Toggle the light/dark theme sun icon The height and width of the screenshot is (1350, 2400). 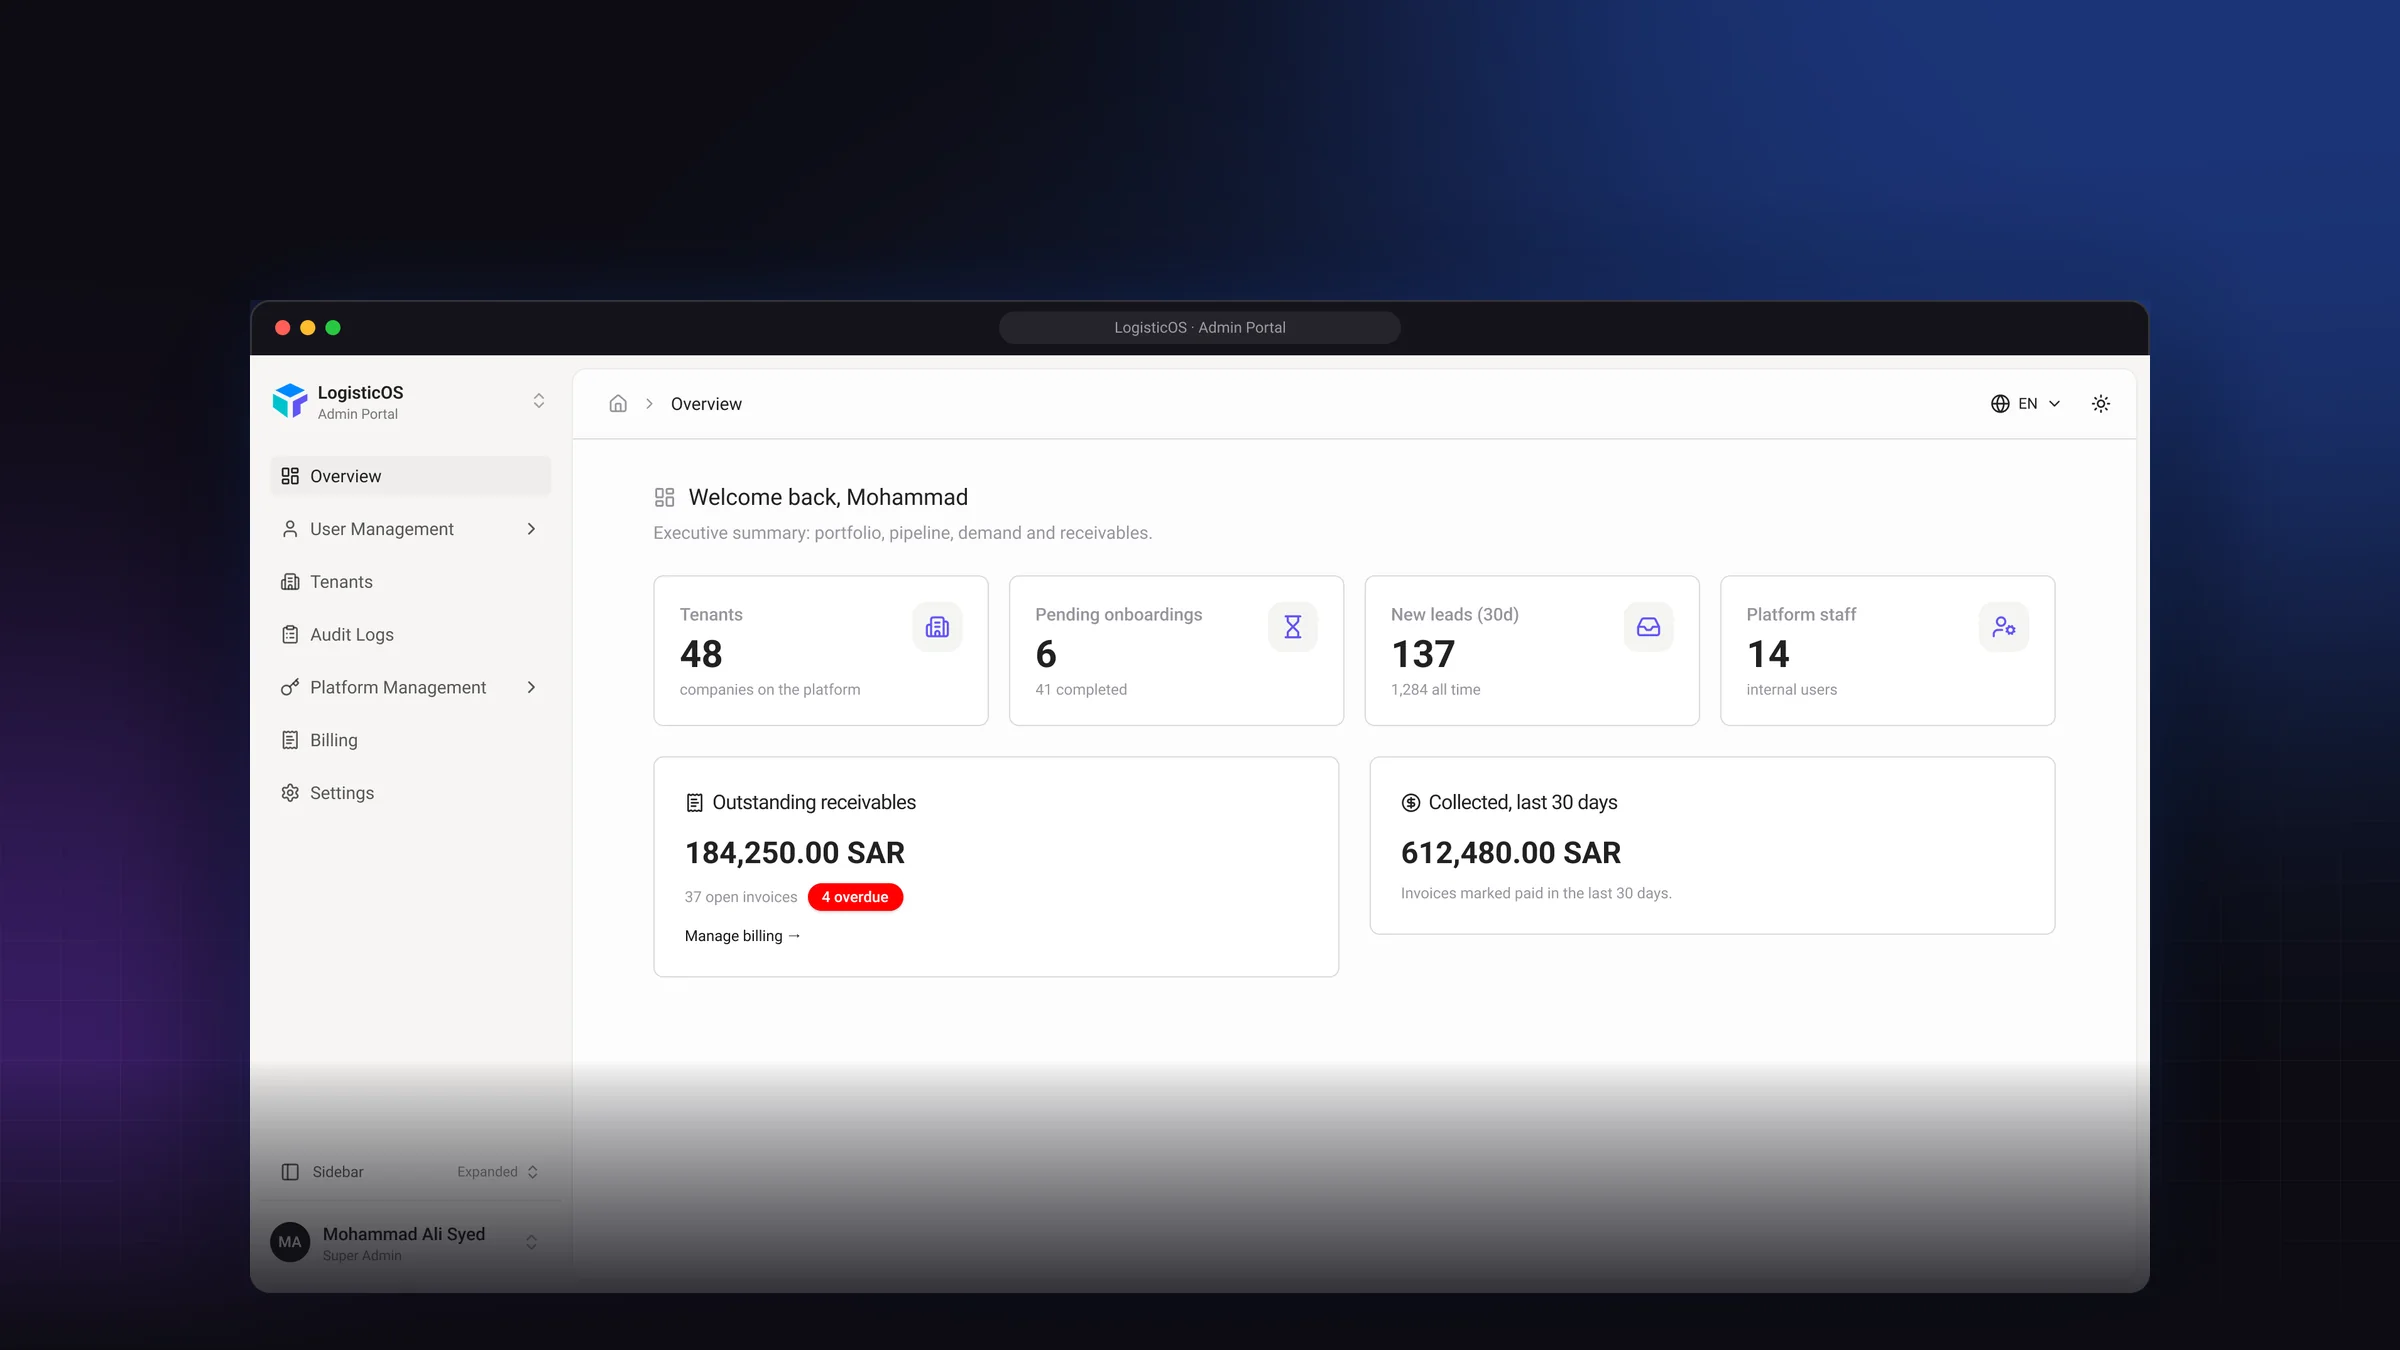pyautogui.click(x=2101, y=404)
